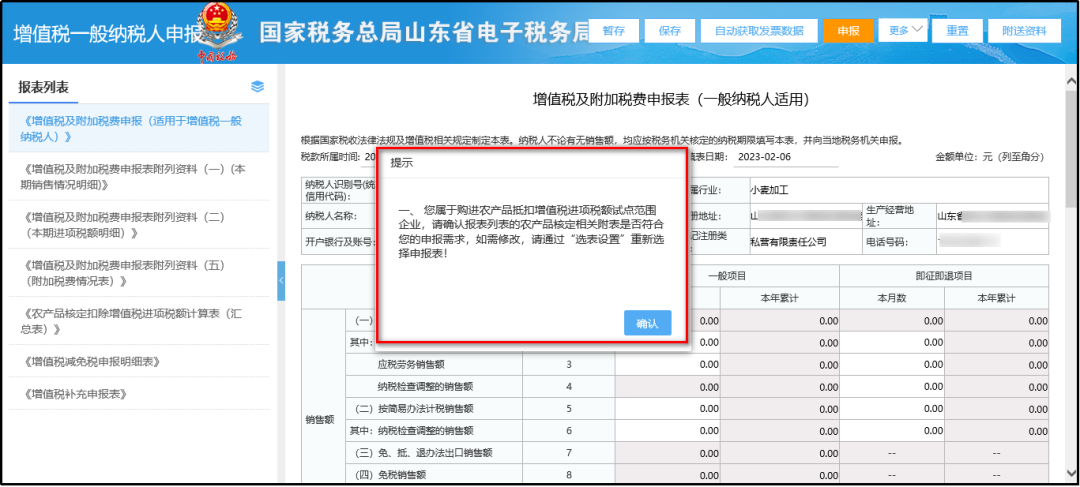Click the 一般项目 column header
Image resolution: width=1080 pixels, height=487 pixels.
click(727, 276)
